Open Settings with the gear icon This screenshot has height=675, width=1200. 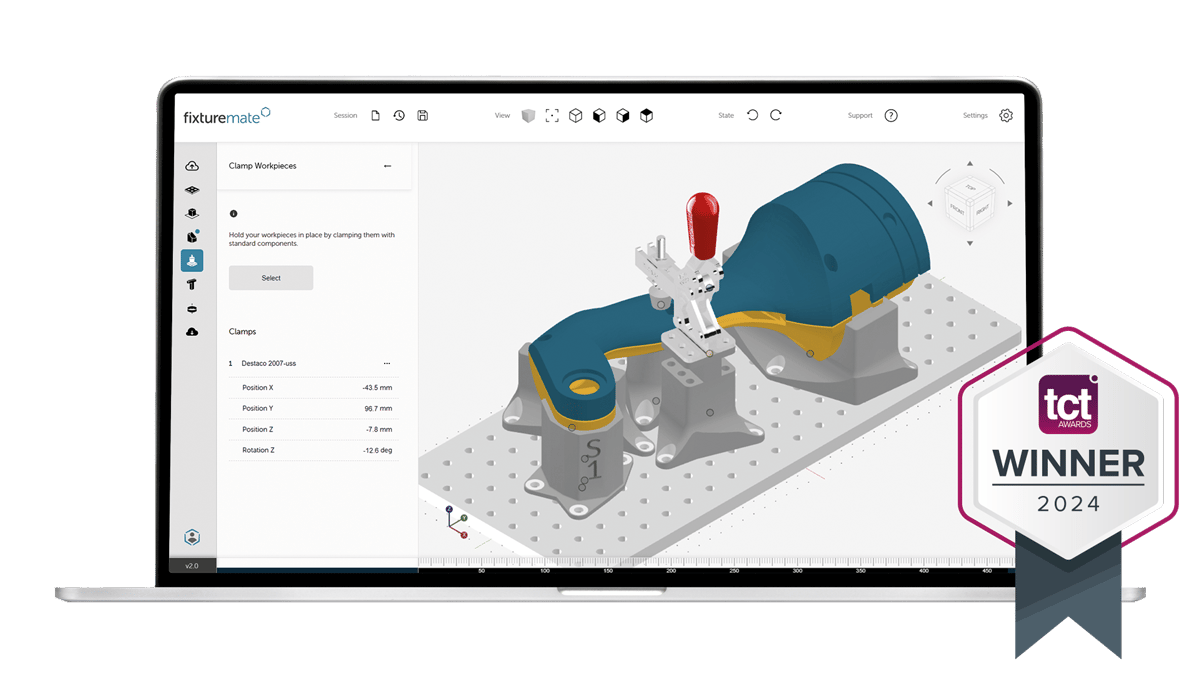pyautogui.click(x=1006, y=116)
